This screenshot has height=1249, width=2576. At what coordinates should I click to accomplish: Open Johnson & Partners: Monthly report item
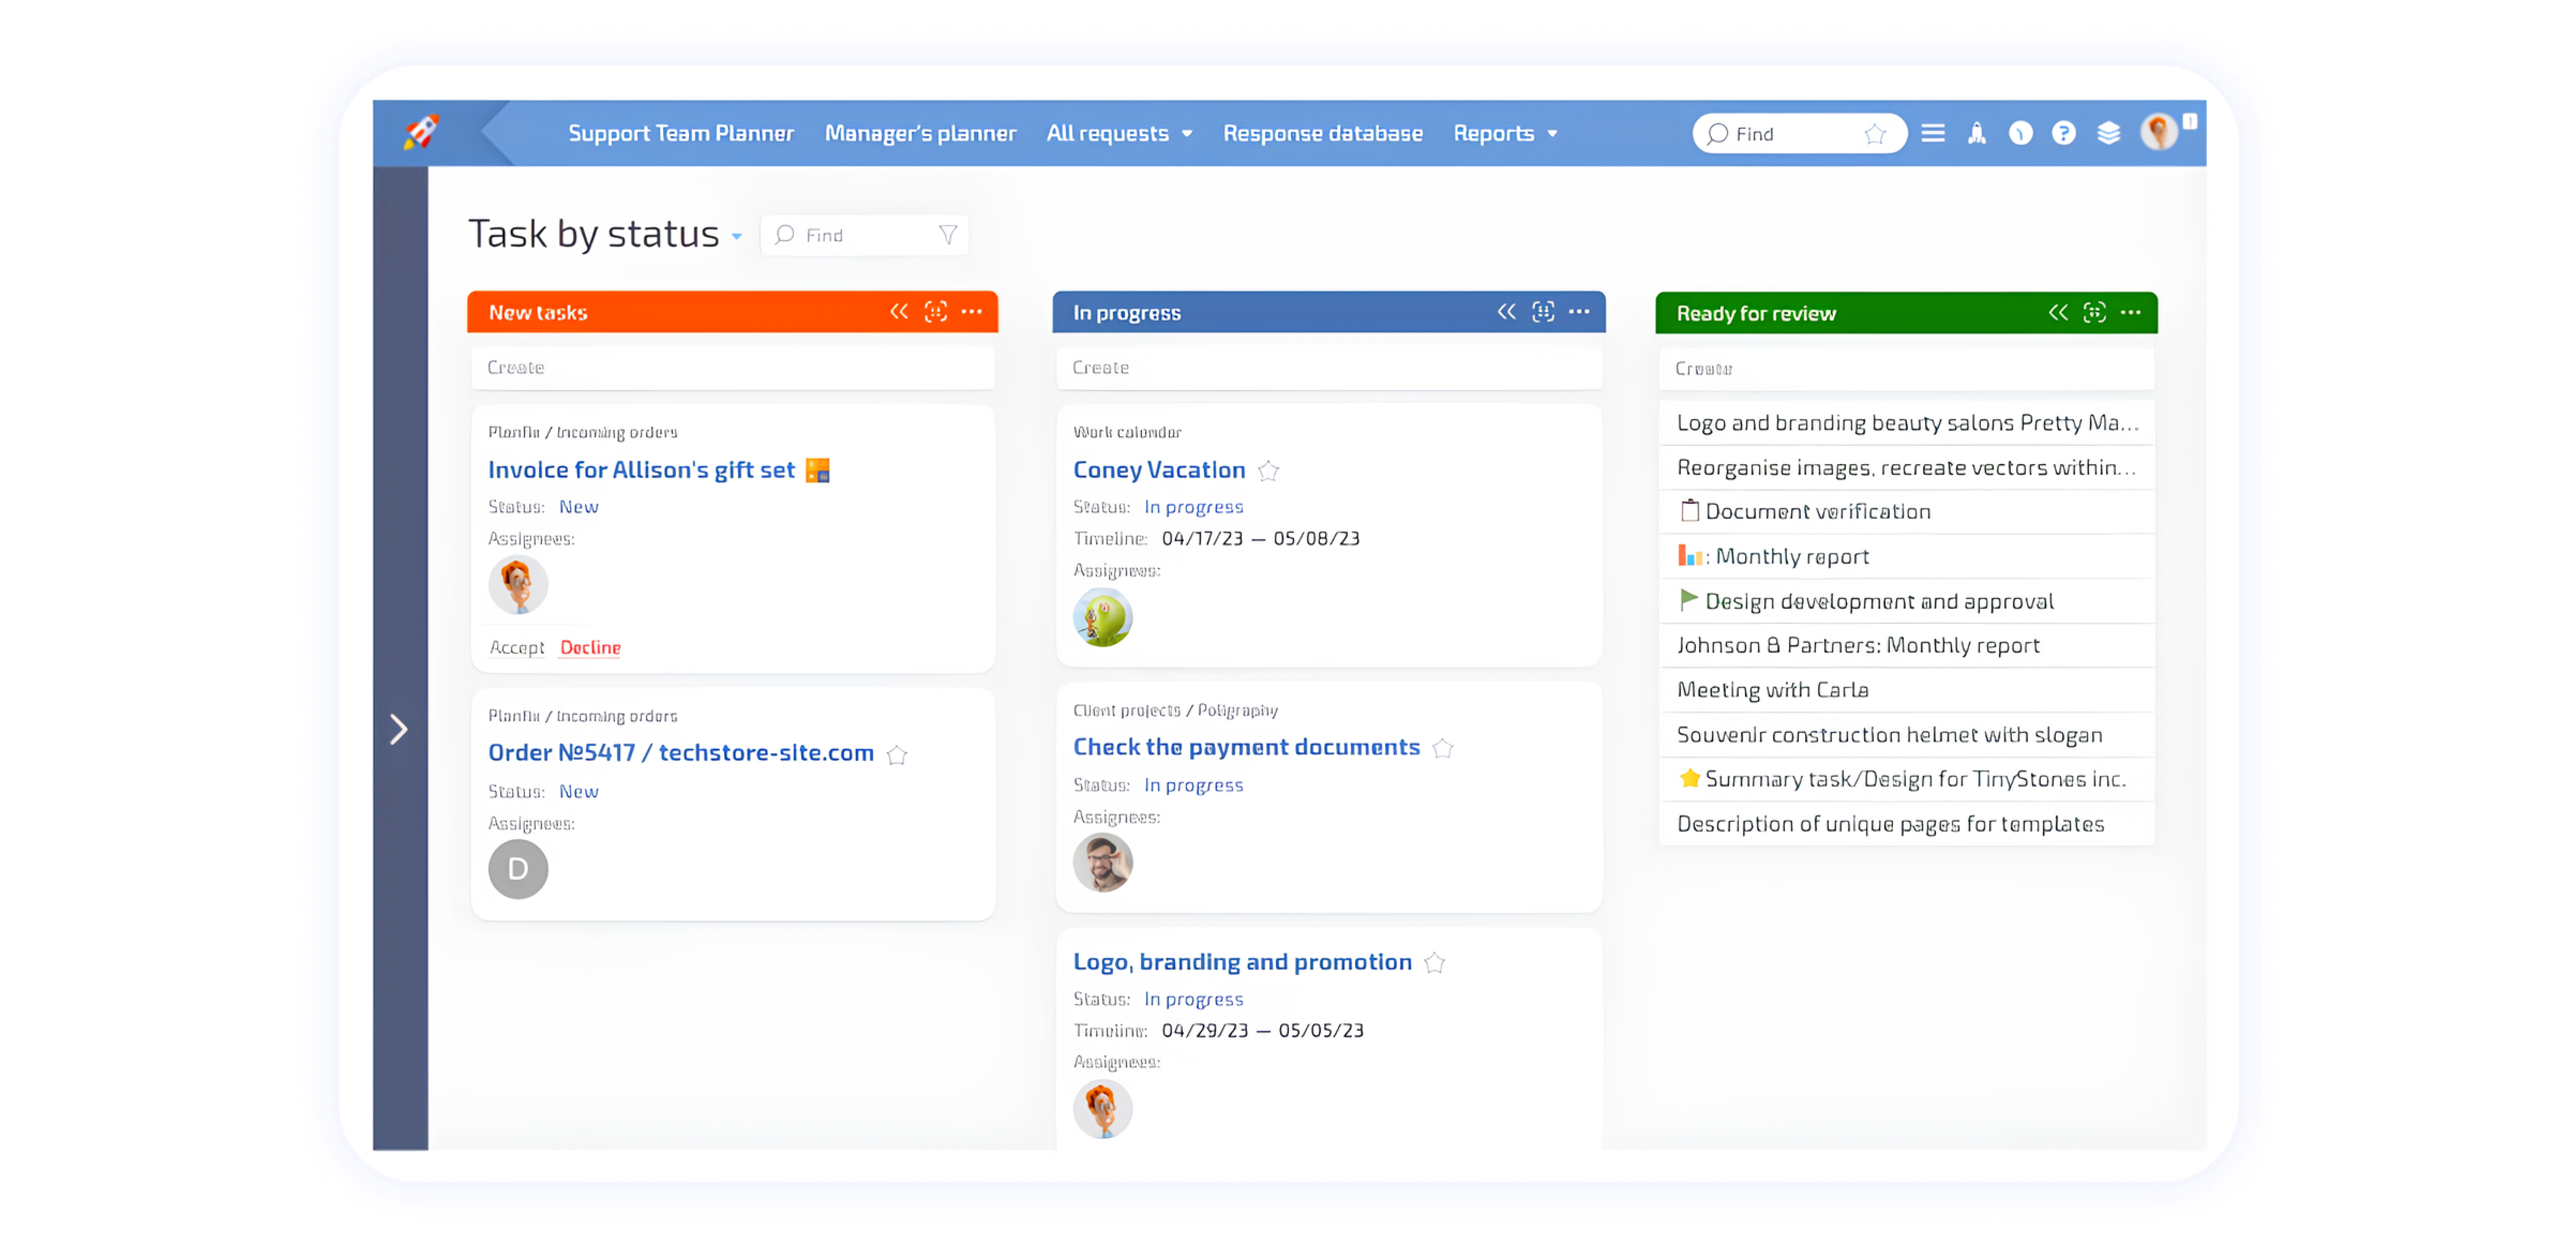pos(1907,646)
